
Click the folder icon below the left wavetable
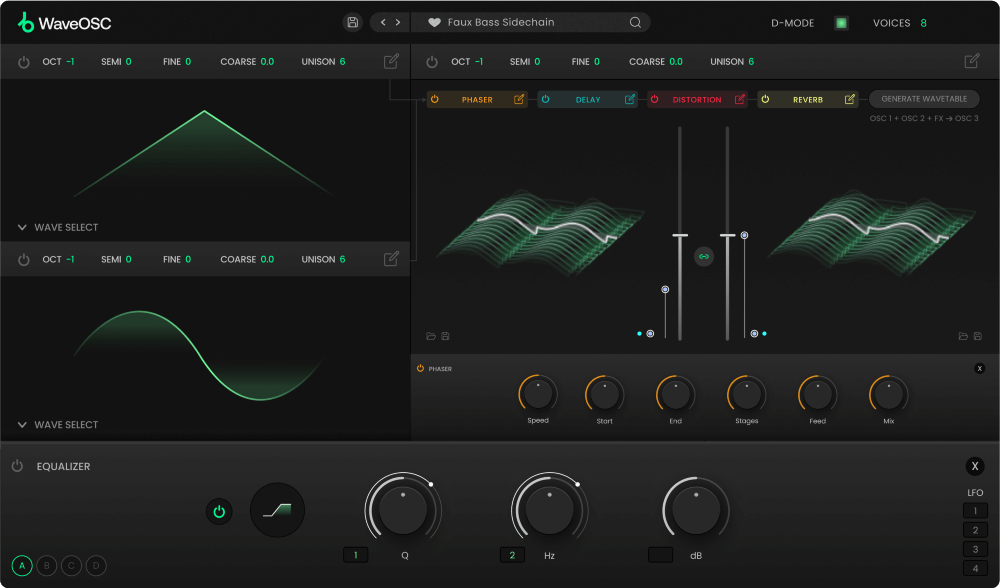coord(430,337)
